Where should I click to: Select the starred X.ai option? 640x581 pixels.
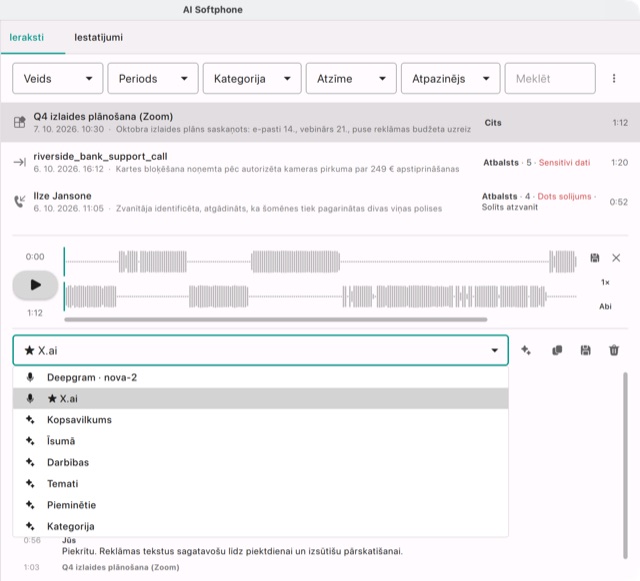260,398
